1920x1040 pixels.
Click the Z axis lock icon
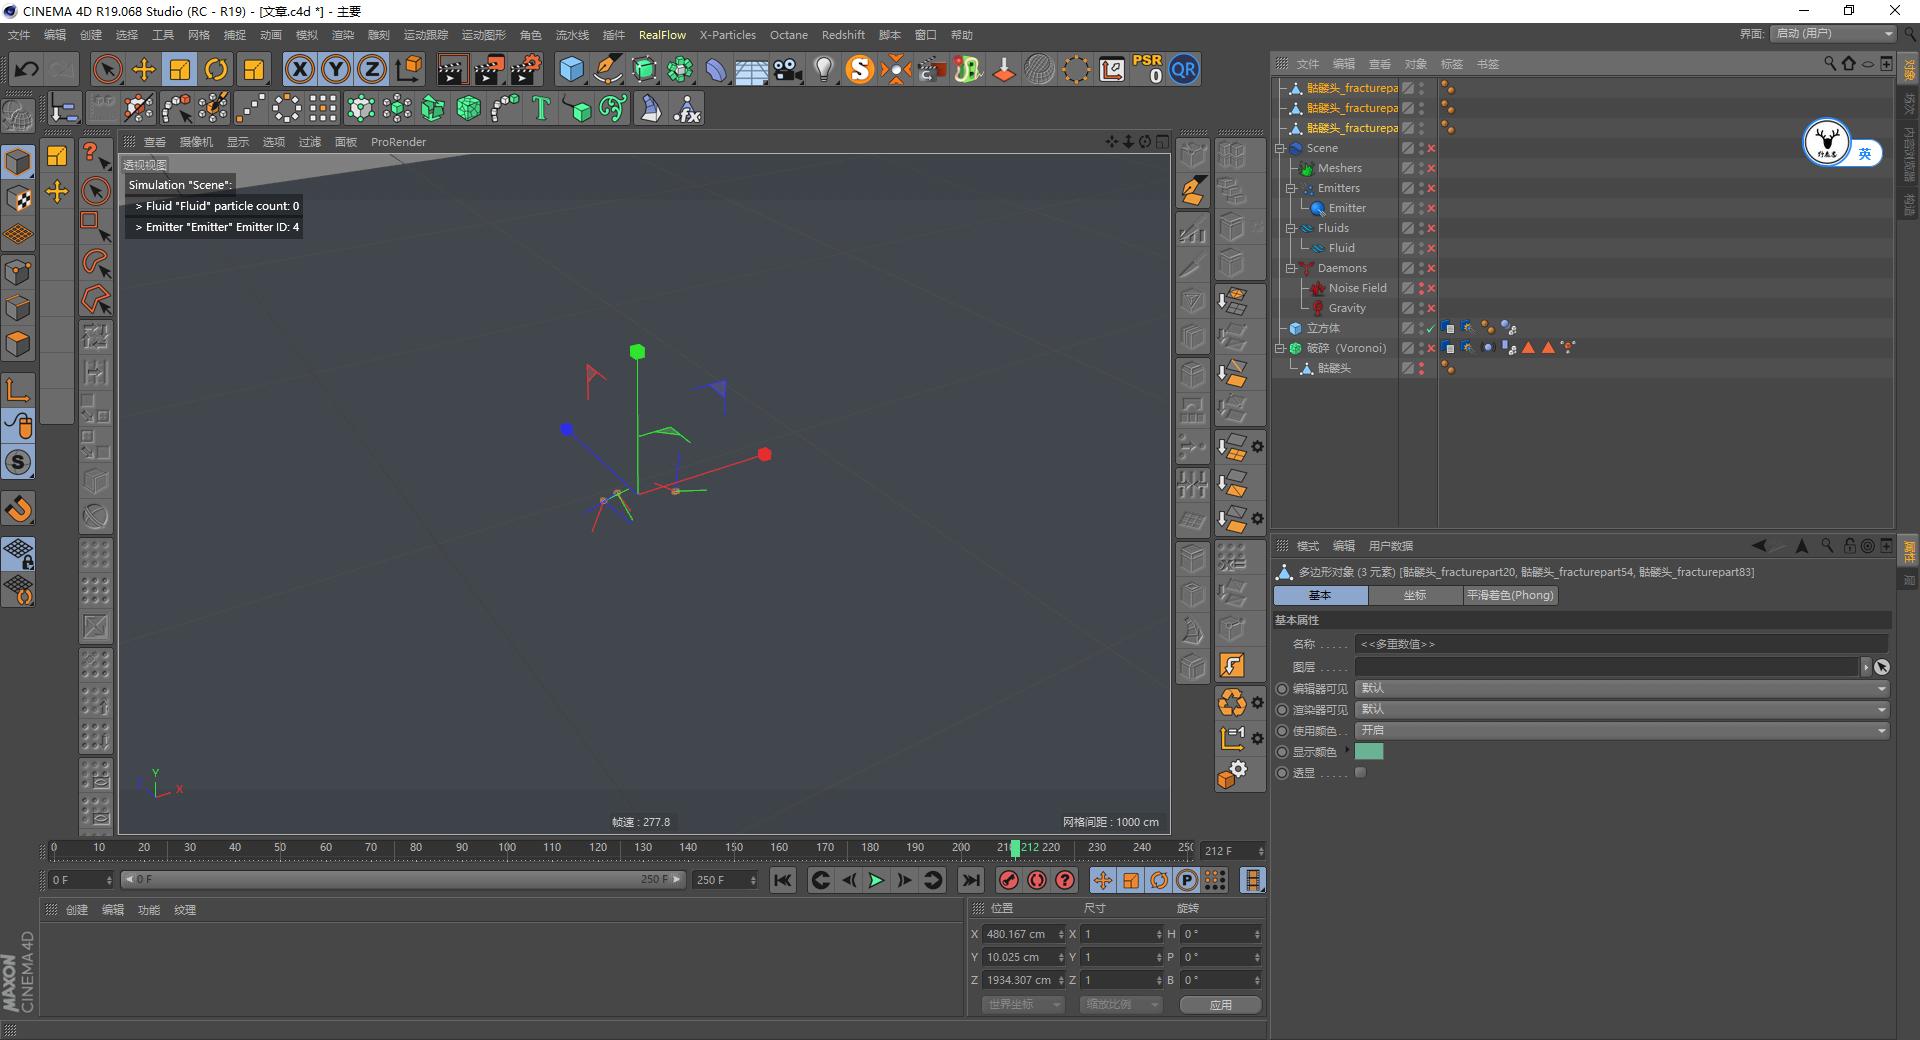pyautogui.click(x=371, y=69)
